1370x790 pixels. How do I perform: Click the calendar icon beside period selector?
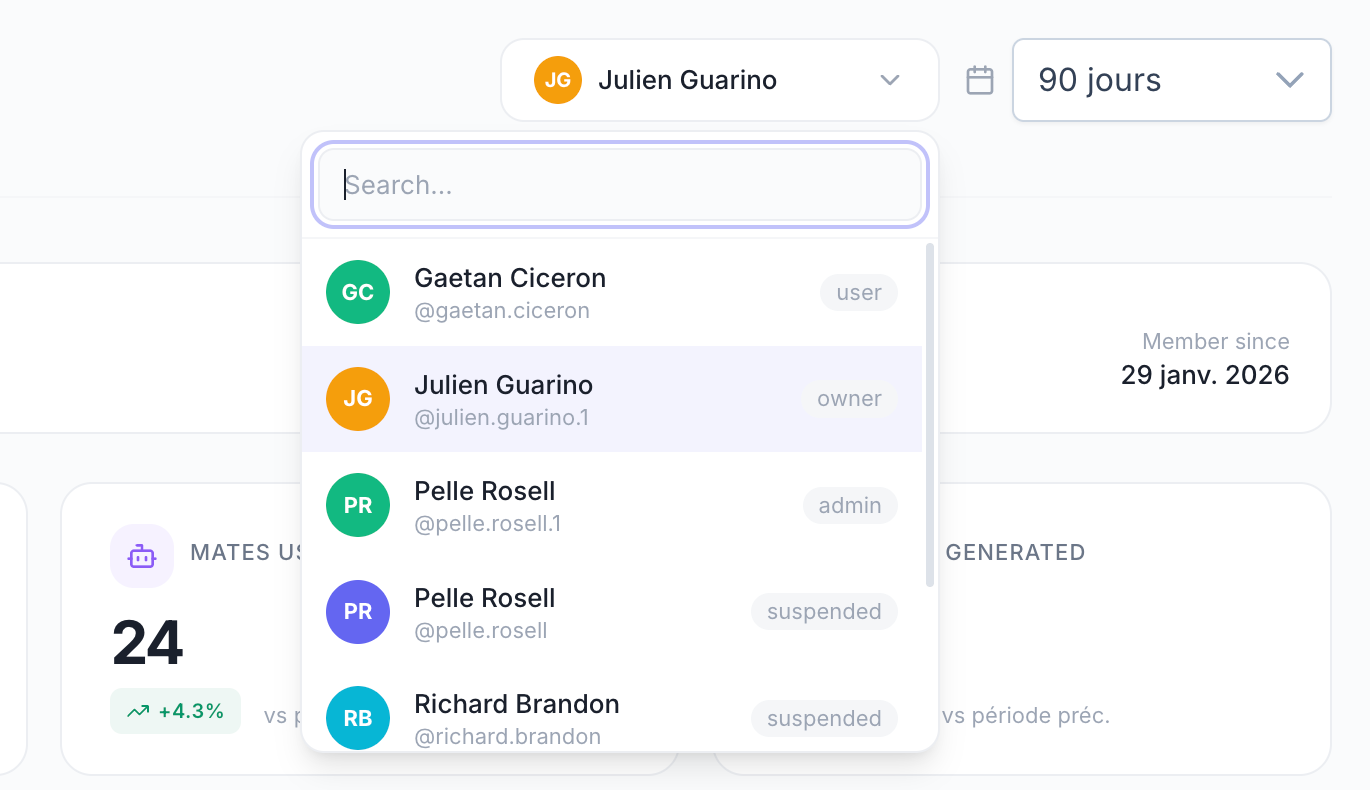[x=980, y=80]
